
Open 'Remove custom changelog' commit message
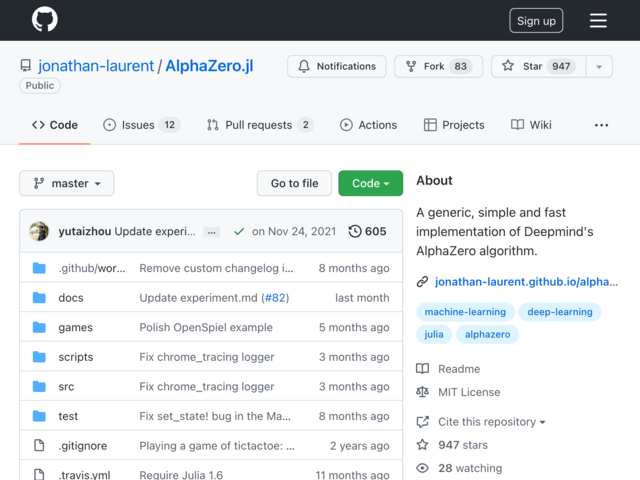pyautogui.click(x=216, y=268)
